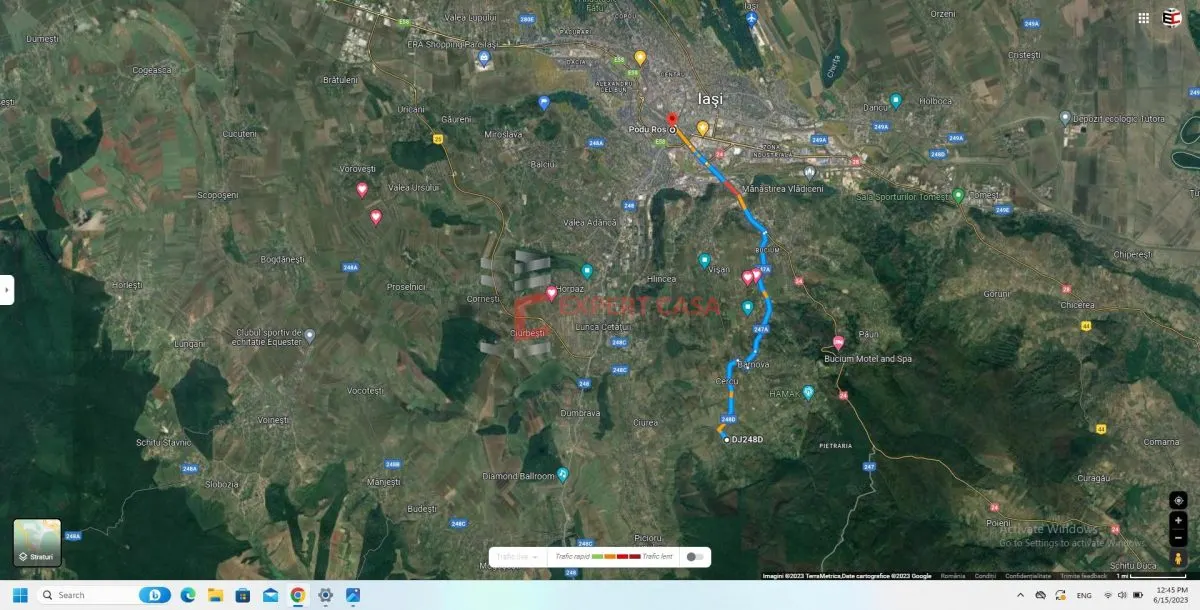
Task: Expand the collapsed side panel arrow
Action: pyautogui.click(x=6, y=290)
